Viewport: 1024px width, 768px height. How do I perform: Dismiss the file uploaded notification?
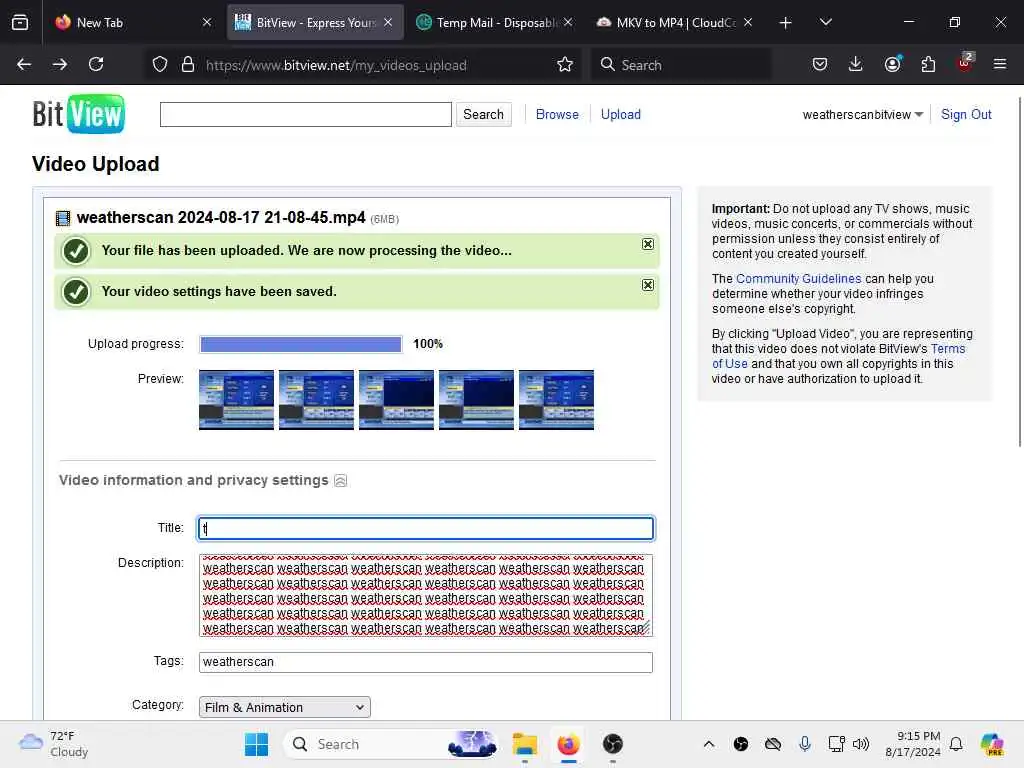(x=648, y=244)
